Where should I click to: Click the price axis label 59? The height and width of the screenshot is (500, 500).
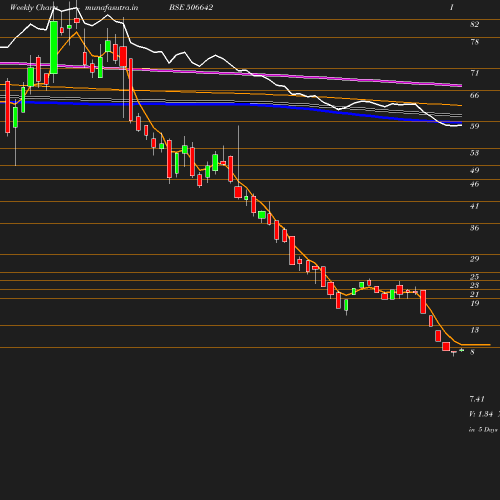click(x=474, y=126)
